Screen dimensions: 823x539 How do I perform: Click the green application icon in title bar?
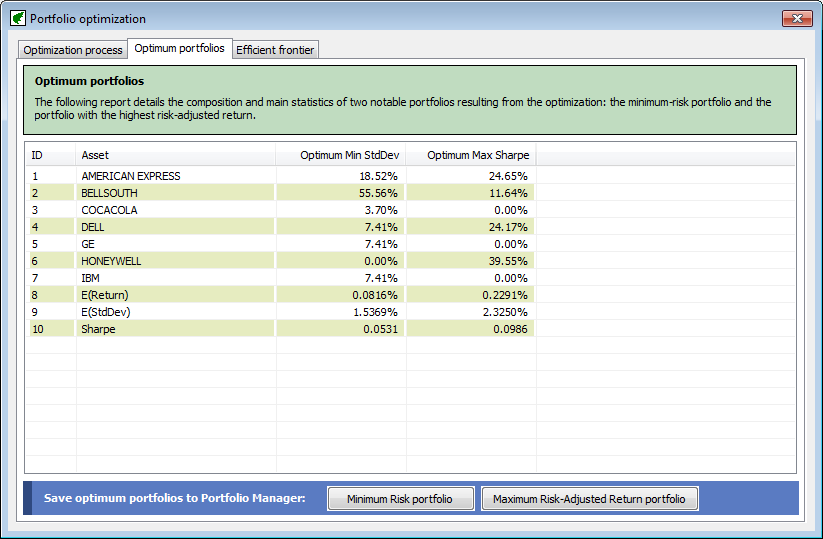(x=18, y=18)
